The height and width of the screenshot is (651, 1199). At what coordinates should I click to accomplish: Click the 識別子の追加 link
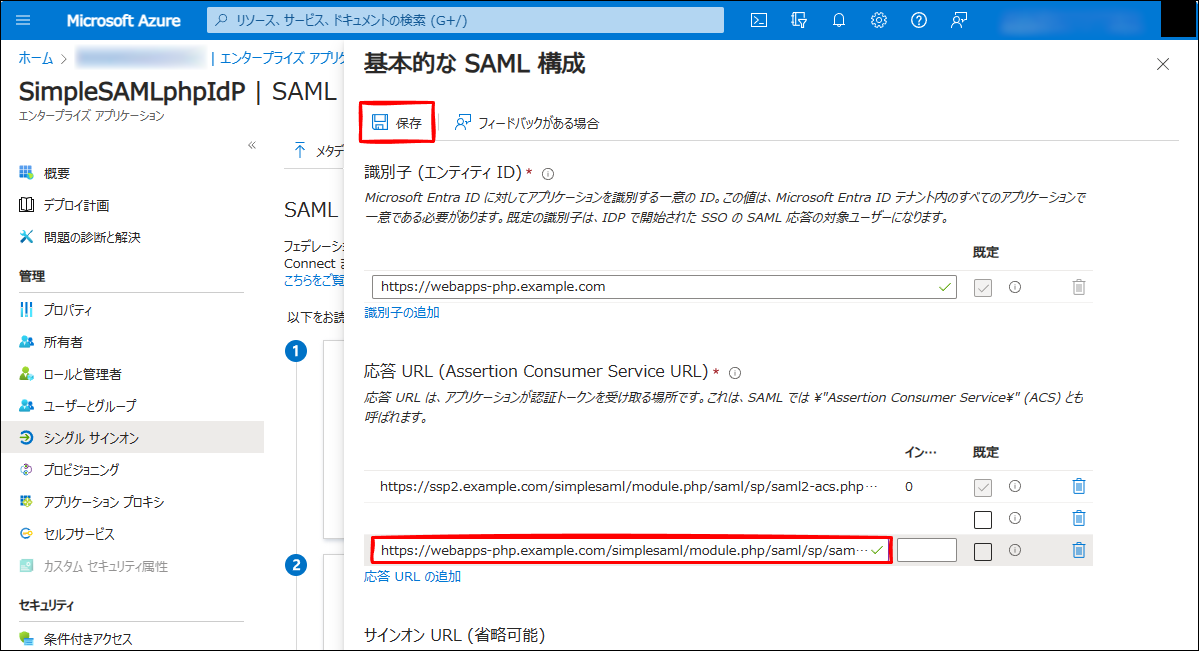click(401, 312)
